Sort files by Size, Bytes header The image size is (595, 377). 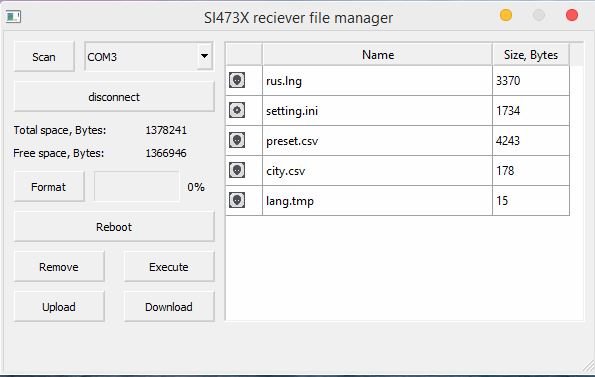pos(530,55)
